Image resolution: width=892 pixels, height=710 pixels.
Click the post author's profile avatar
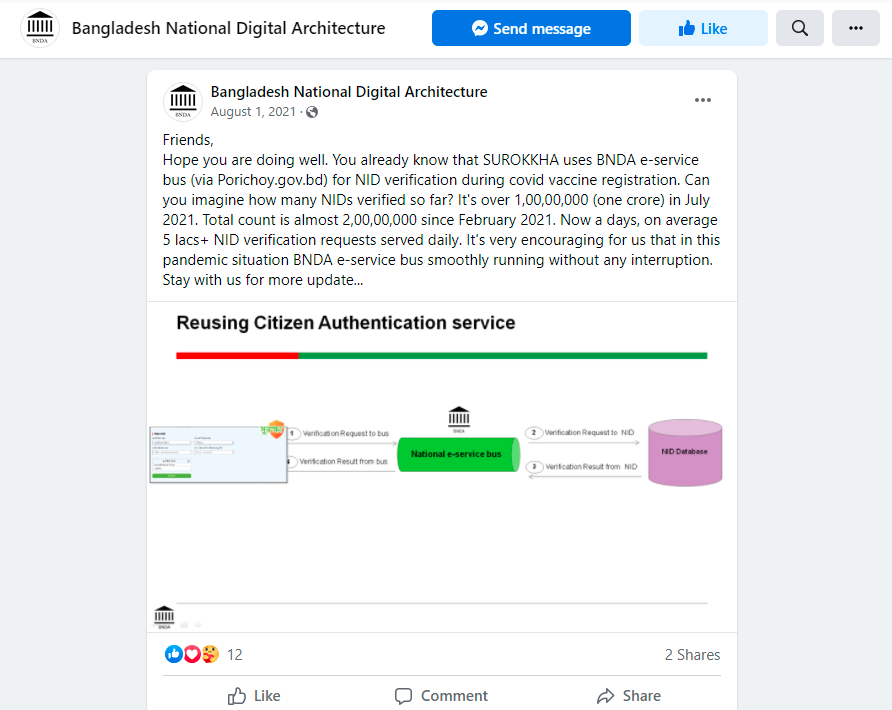[x=182, y=101]
